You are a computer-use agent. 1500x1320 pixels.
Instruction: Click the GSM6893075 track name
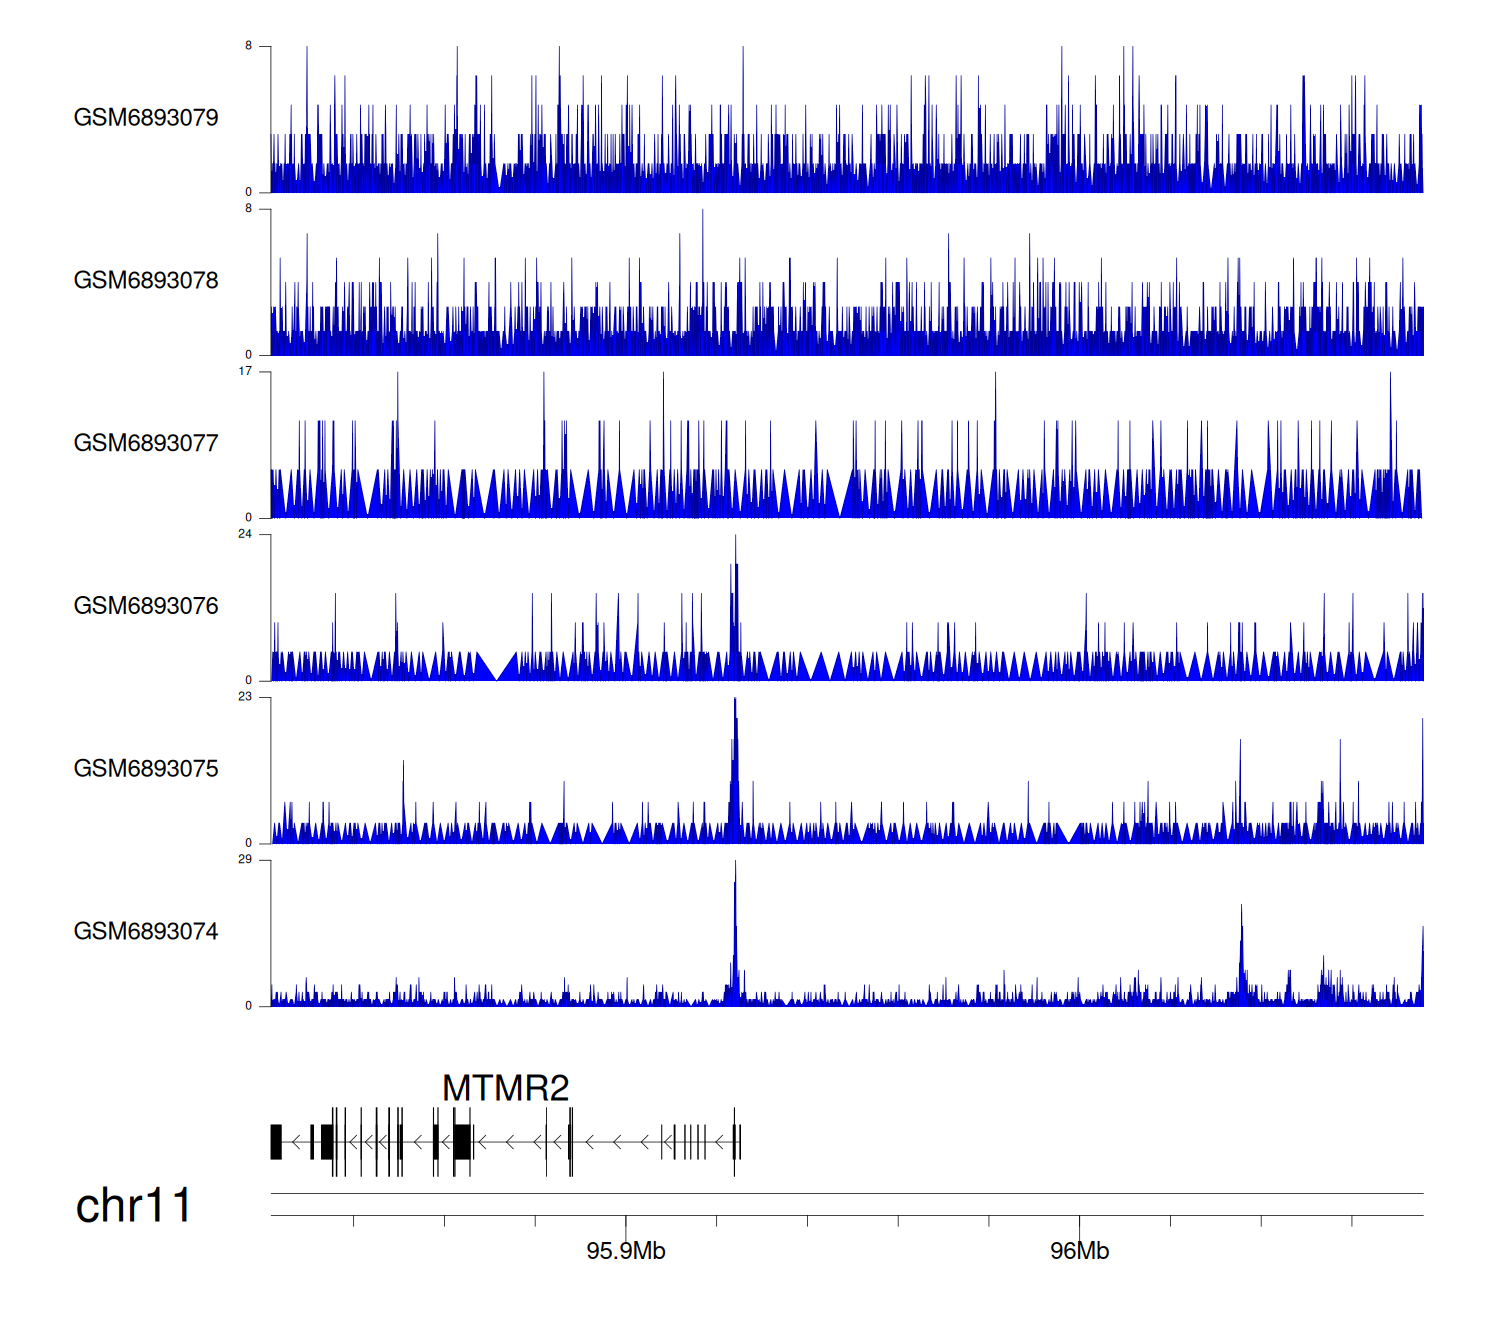146,769
